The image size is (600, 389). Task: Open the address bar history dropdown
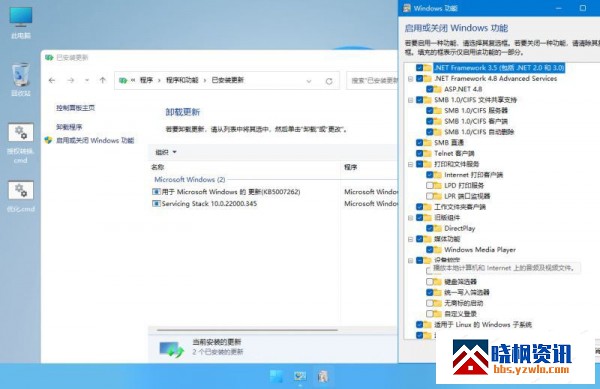pos(309,81)
